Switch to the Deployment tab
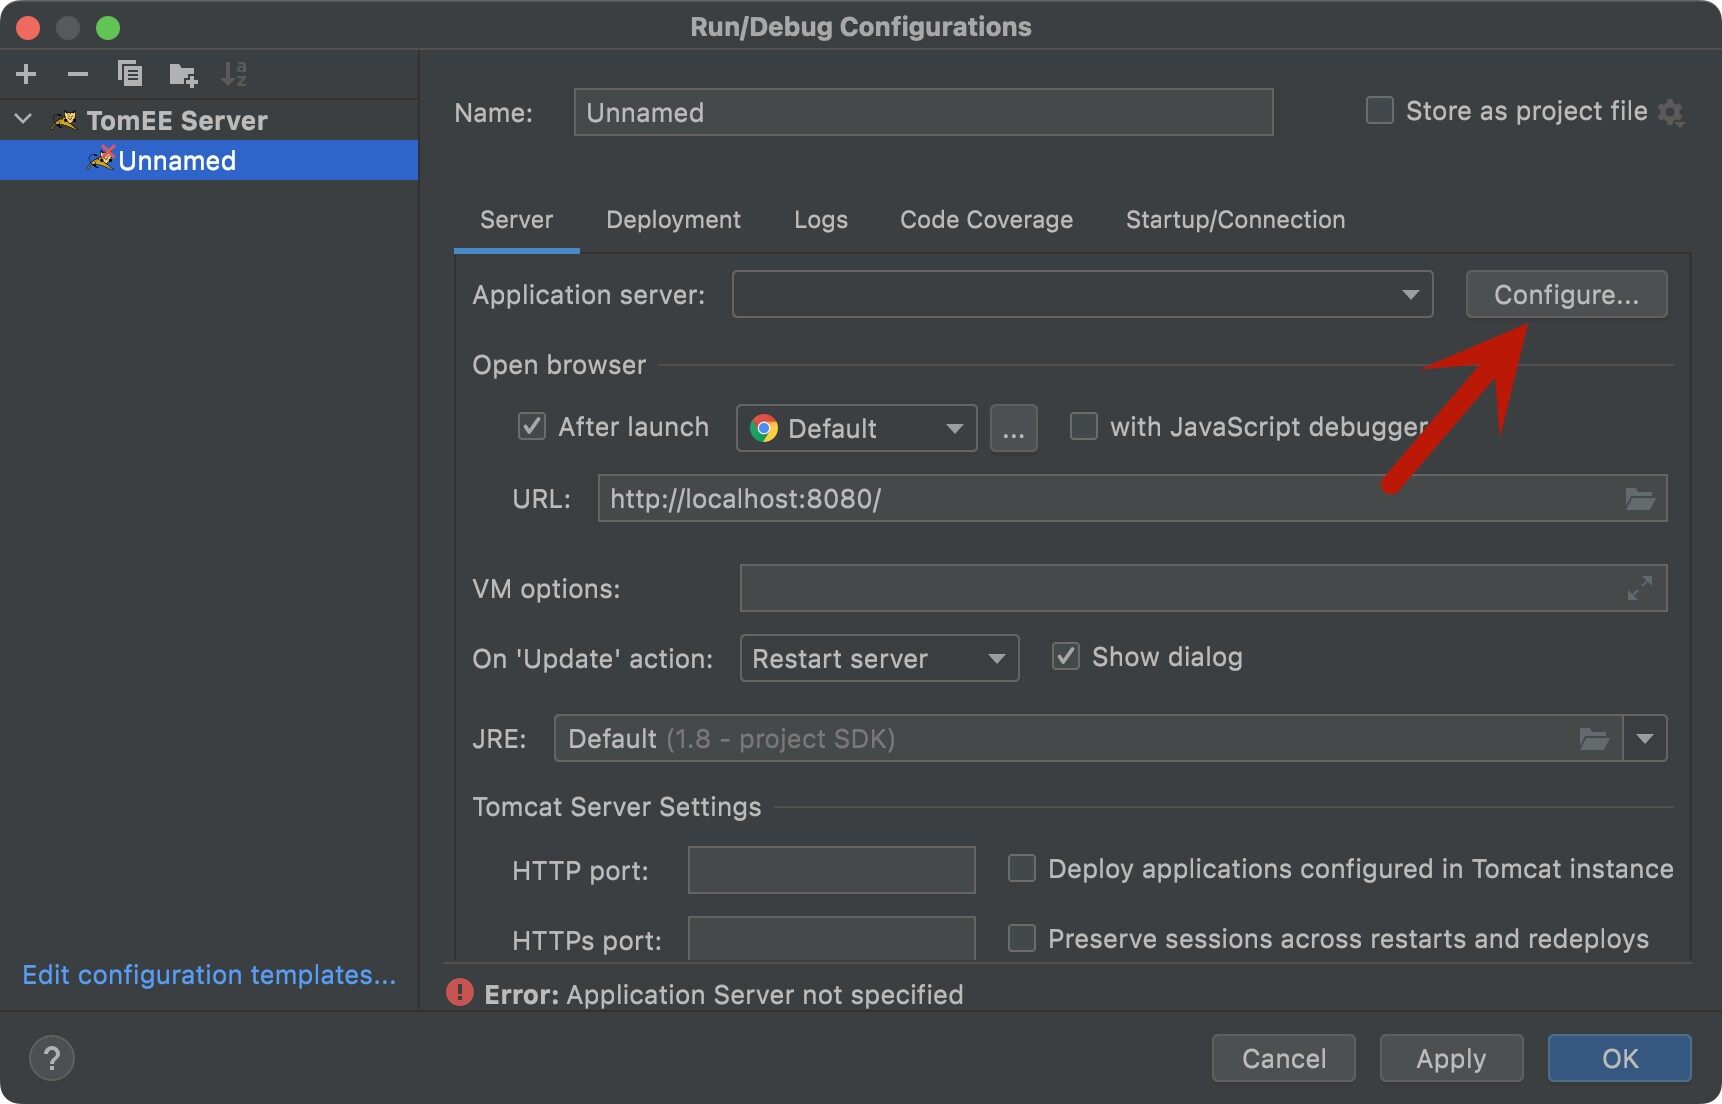The image size is (1722, 1104). pyautogui.click(x=673, y=219)
